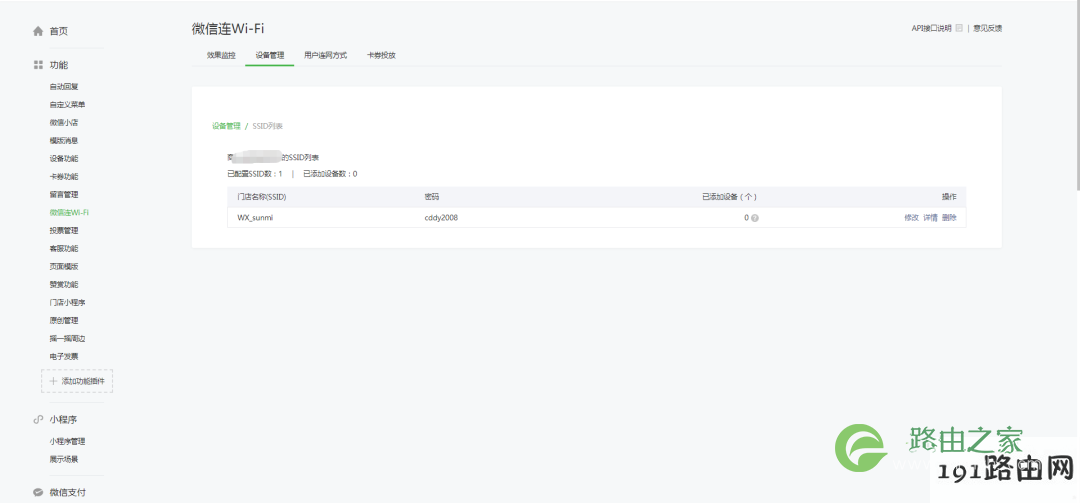
Task: Select the 设备管理 tab
Action: [269, 55]
